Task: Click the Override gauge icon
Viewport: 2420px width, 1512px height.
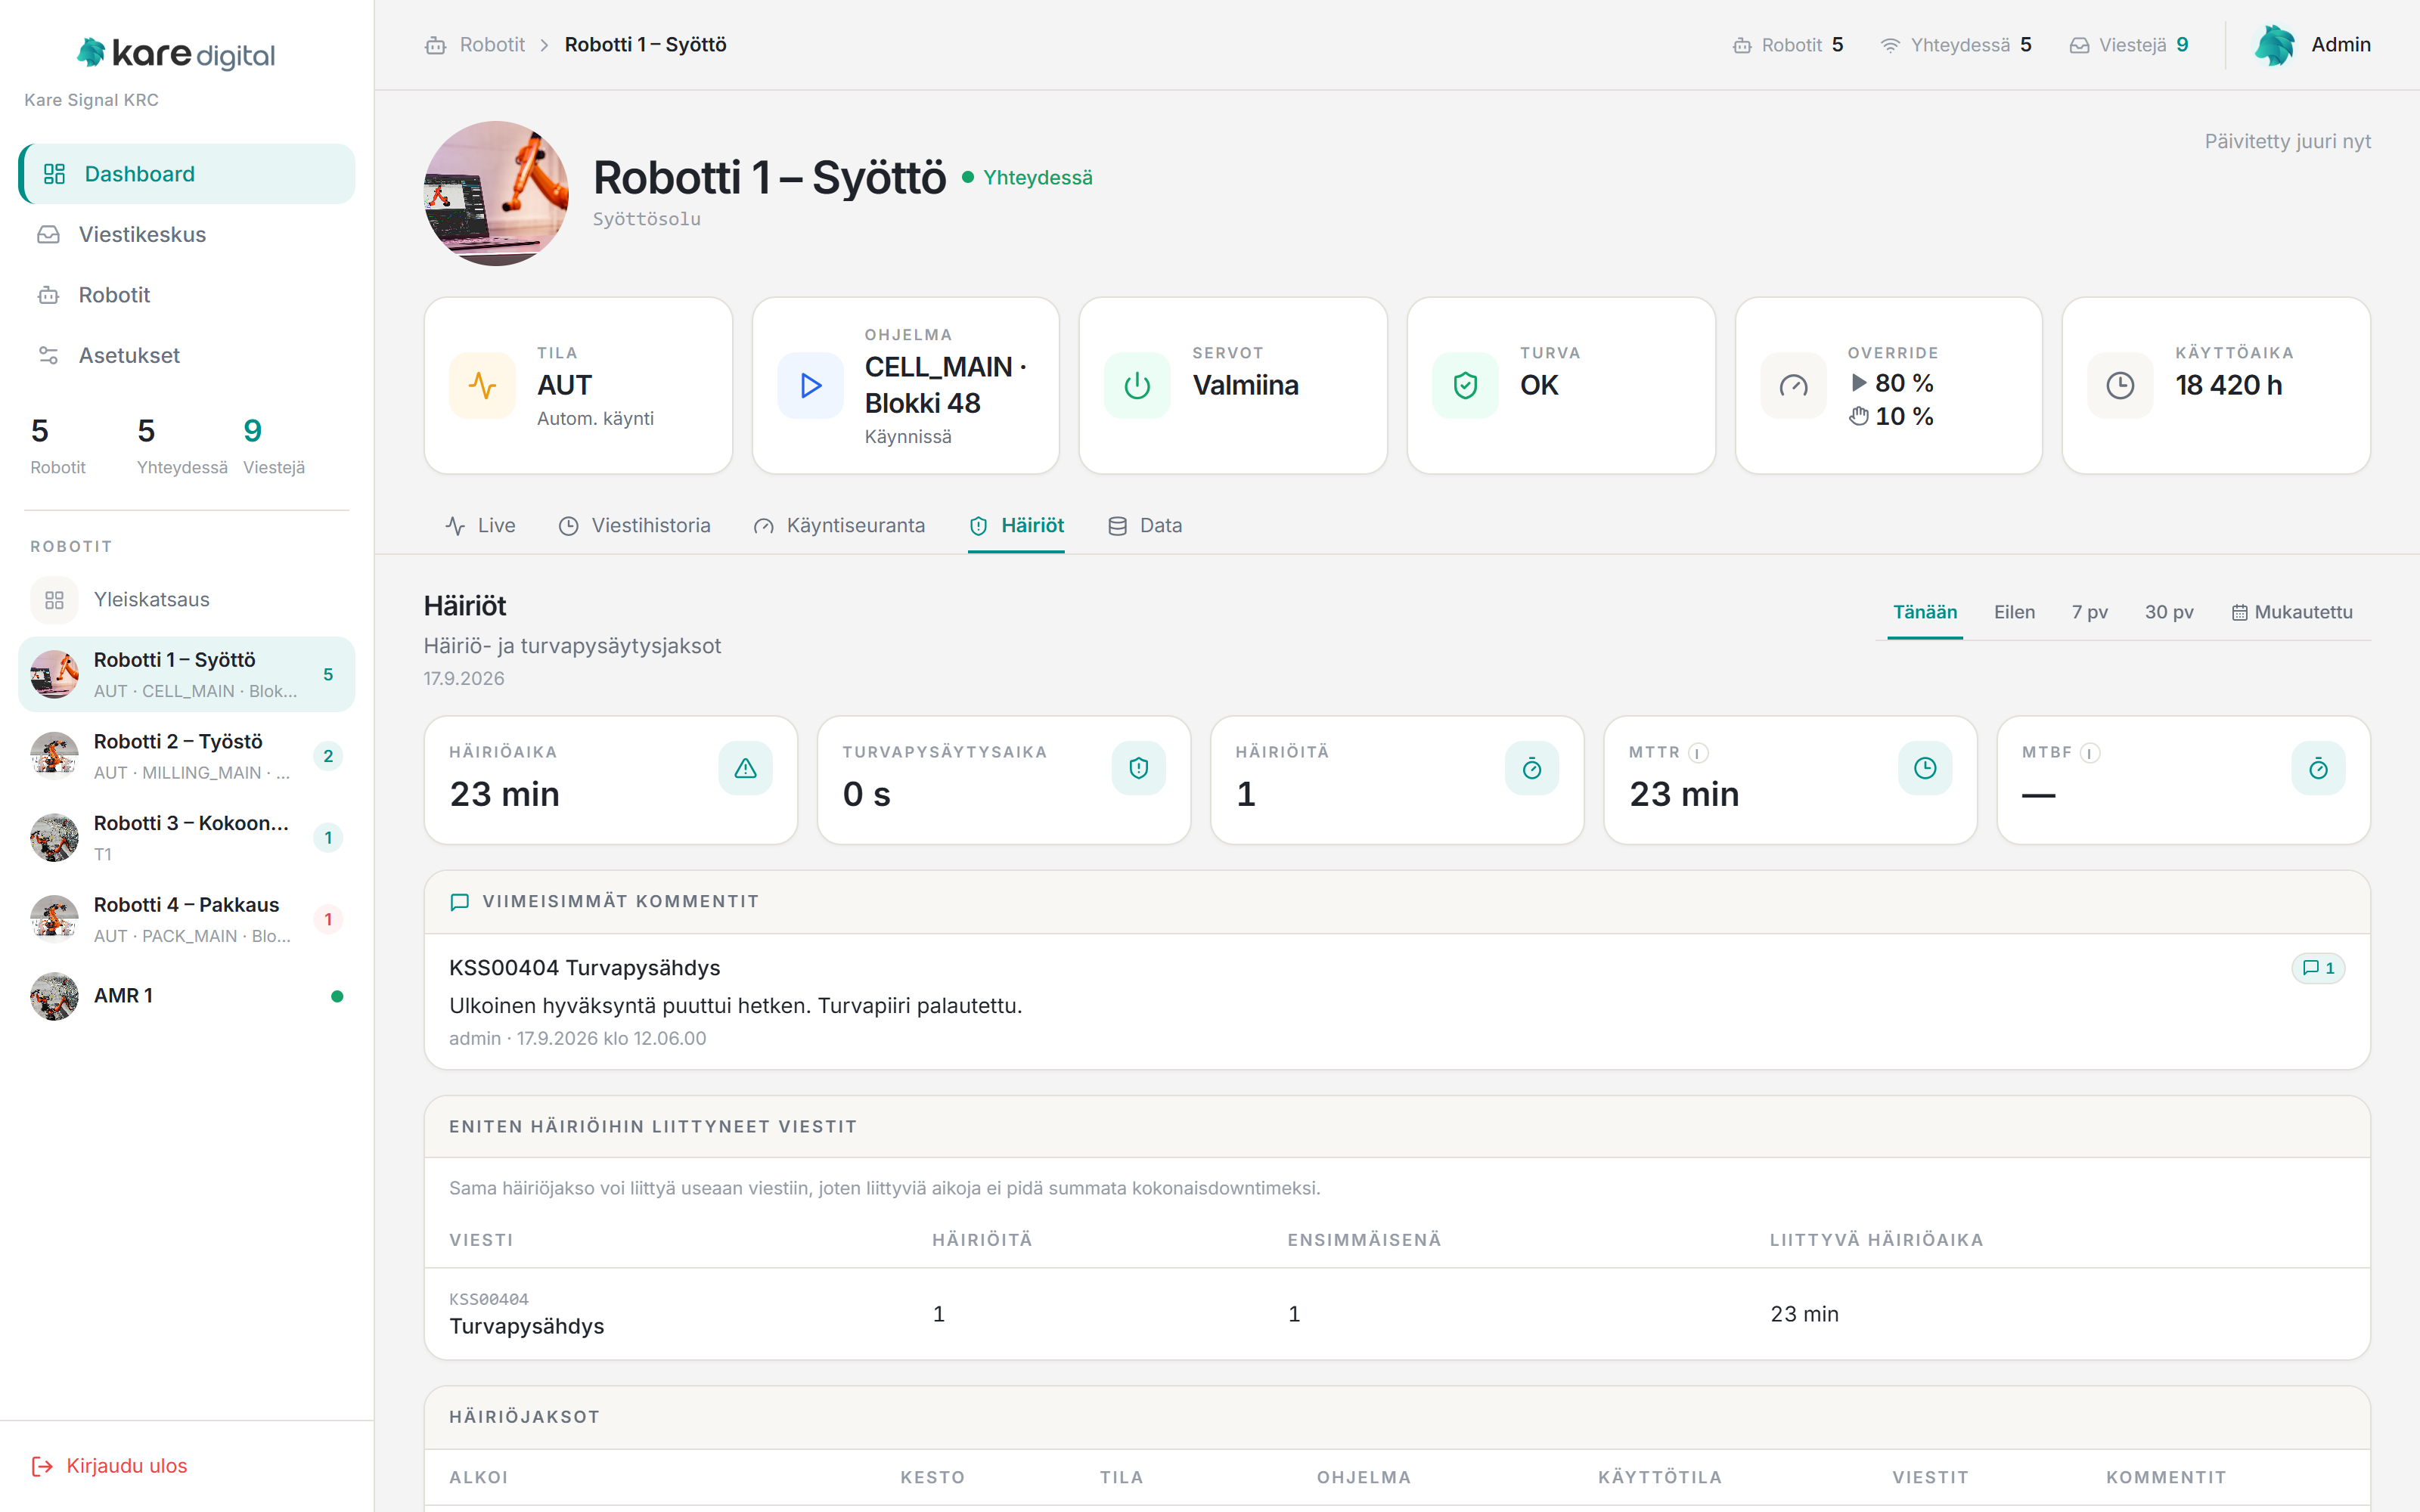Action: coord(1793,385)
